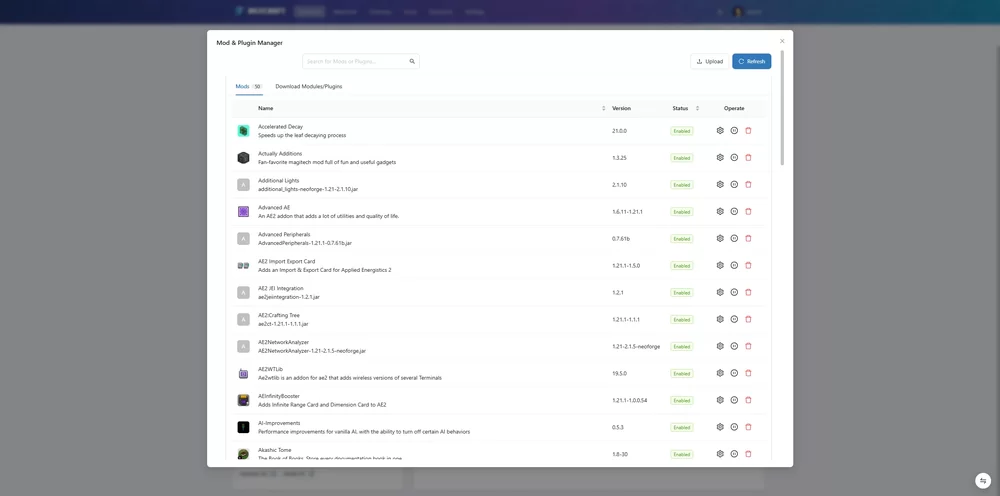The height and width of the screenshot is (496, 1000).
Task: Open settings gear for AE2 Import Export Card
Action: tap(720, 265)
